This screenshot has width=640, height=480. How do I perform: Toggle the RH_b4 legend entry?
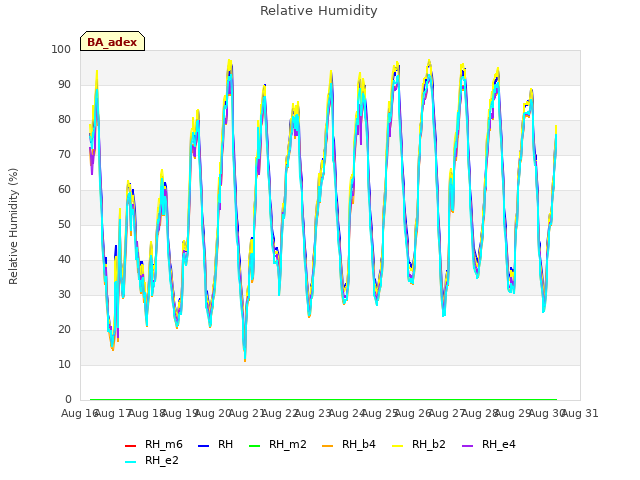click(x=349, y=444)
